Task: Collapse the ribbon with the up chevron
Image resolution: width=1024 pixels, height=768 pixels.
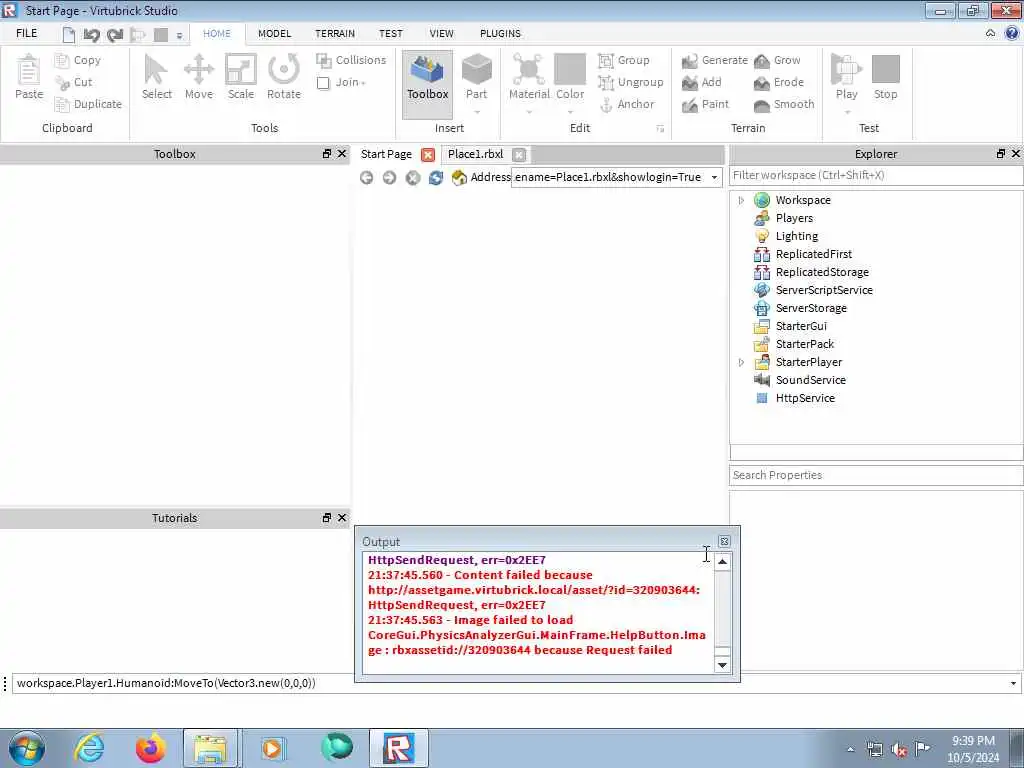Action: click(990, 33)
